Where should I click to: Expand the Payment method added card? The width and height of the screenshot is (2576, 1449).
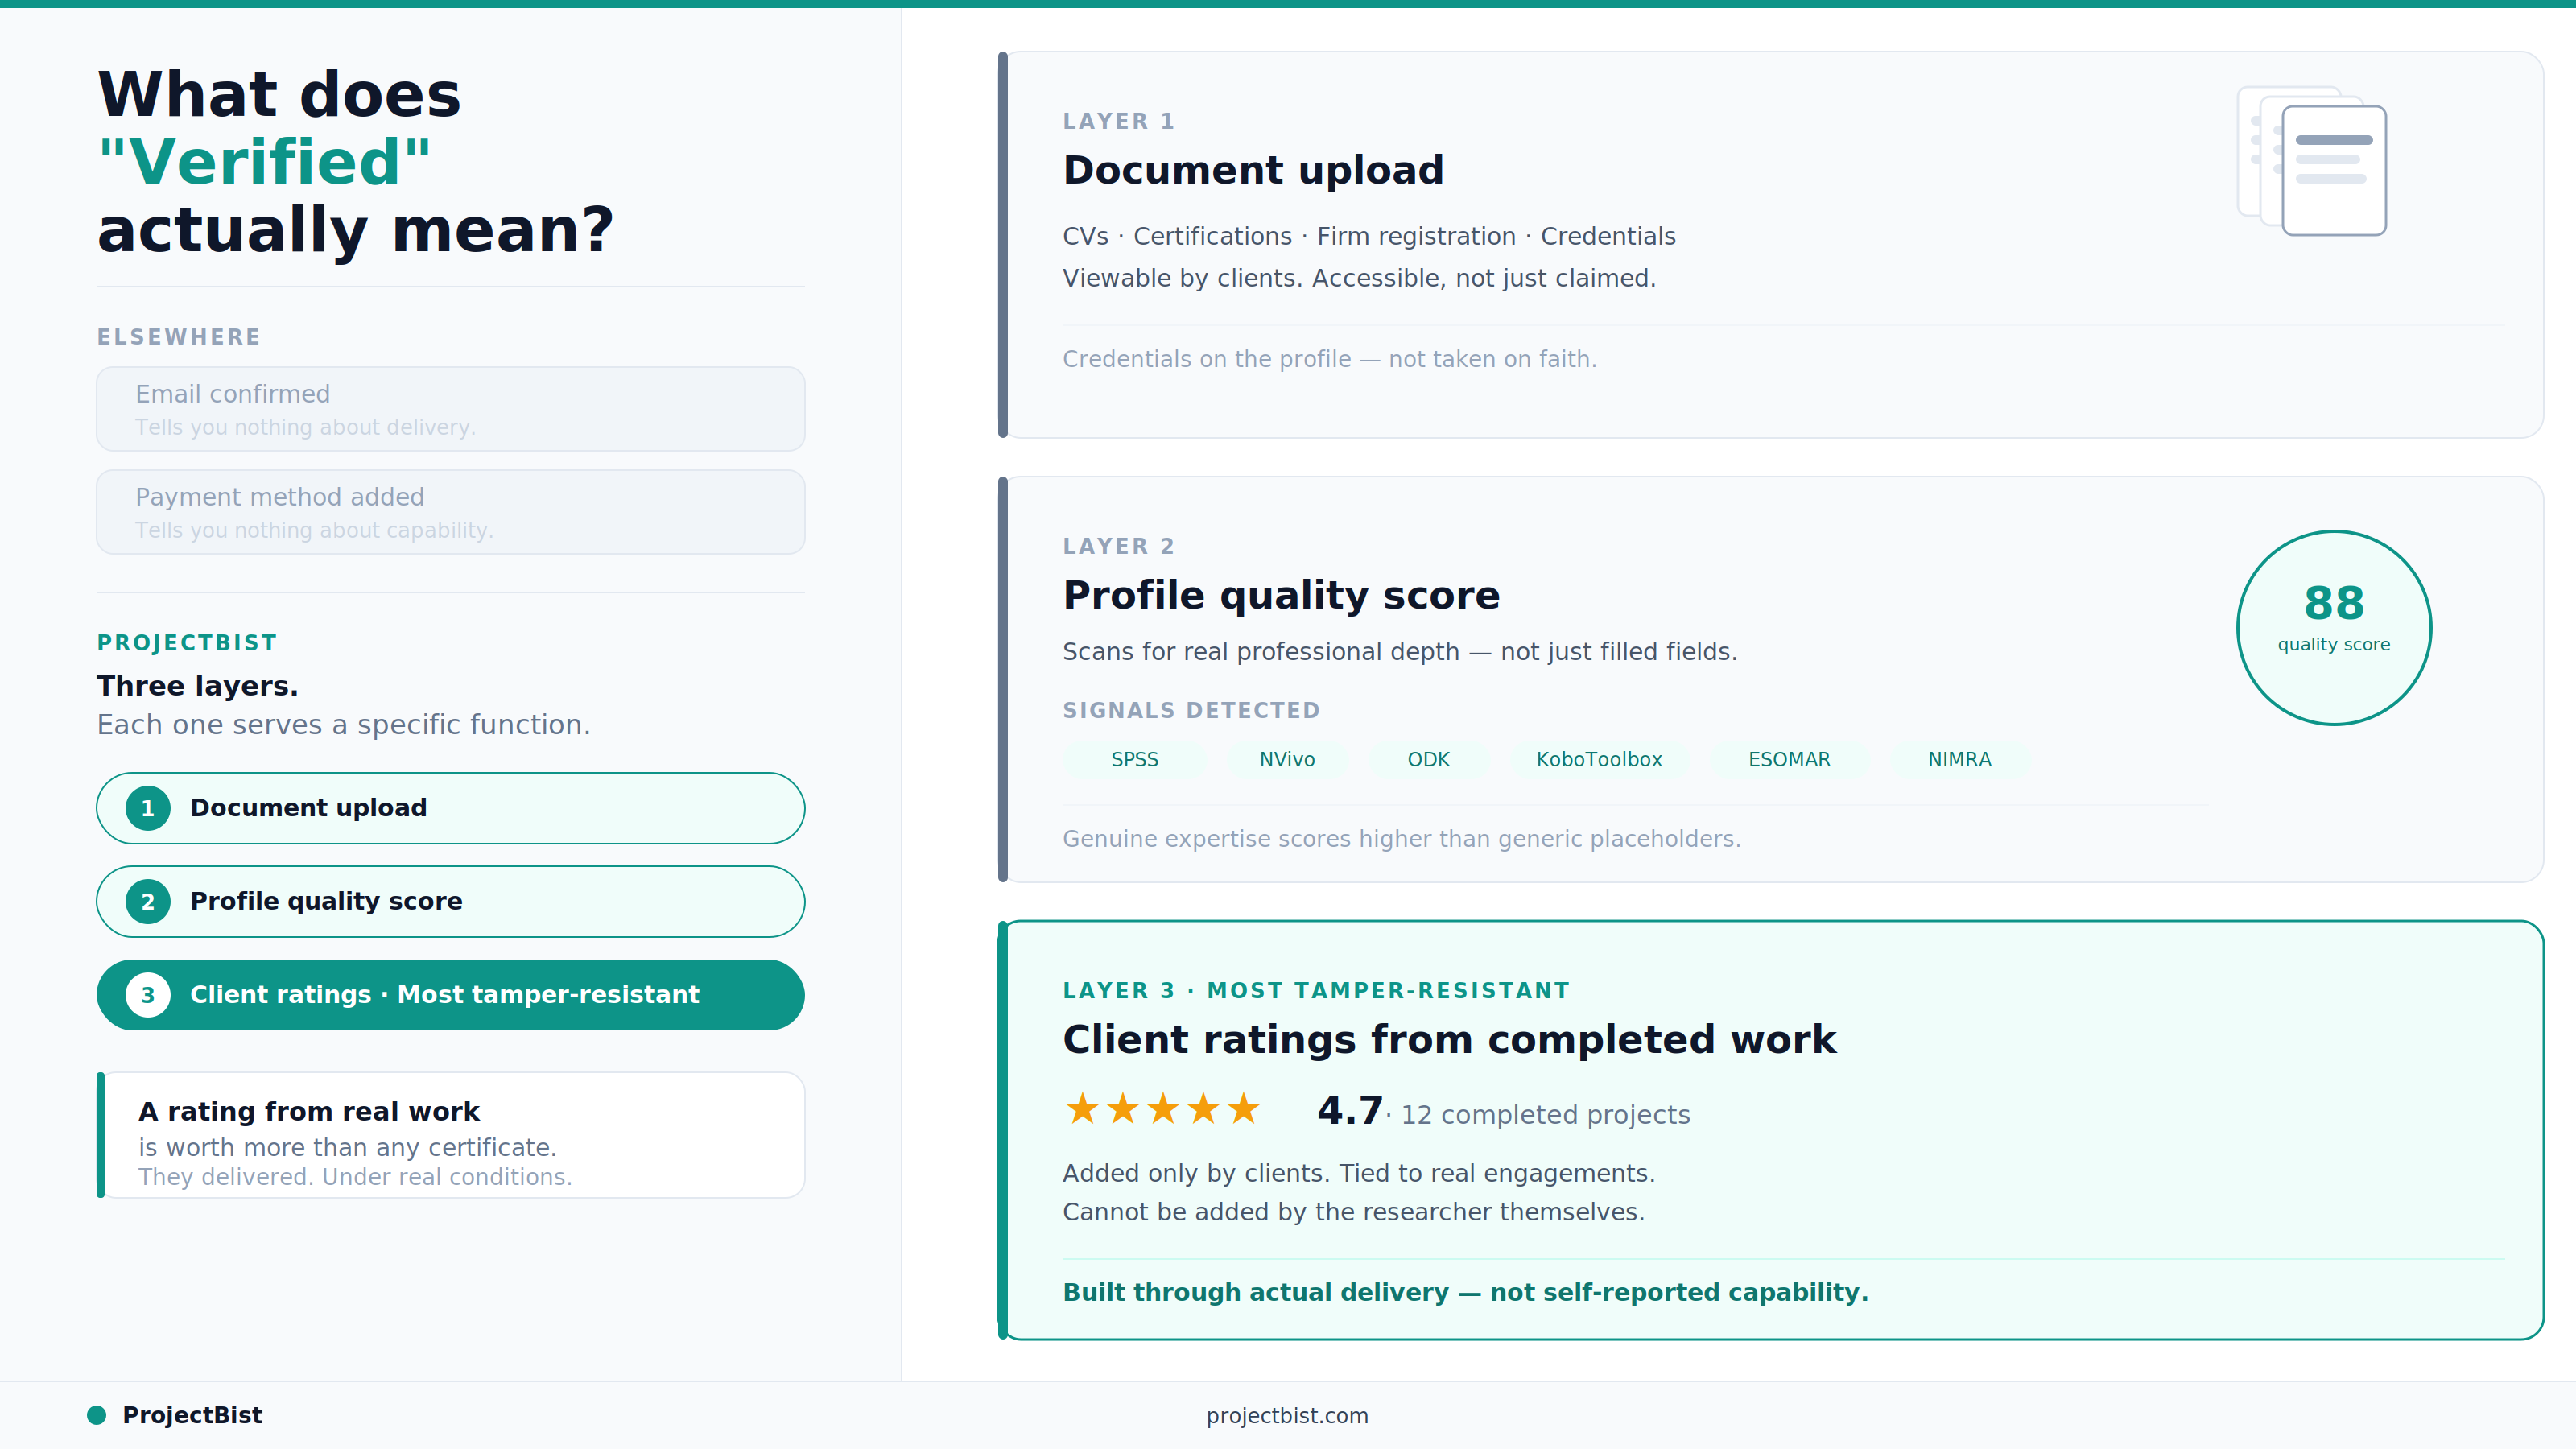[450, 511]
